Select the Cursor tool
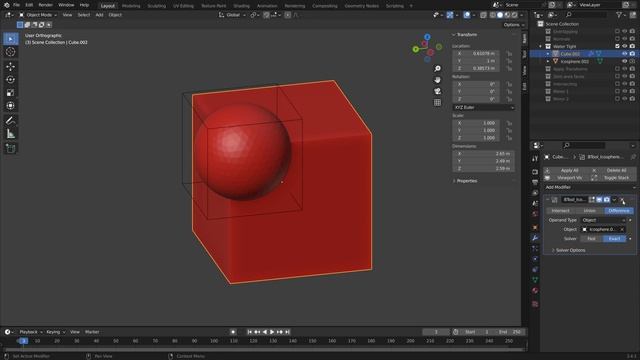 [11, 52]
